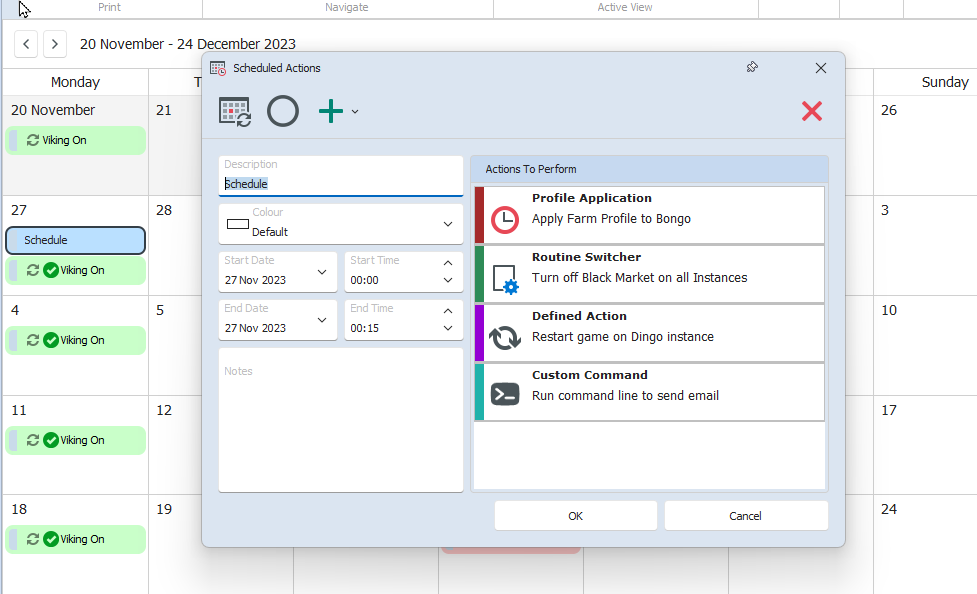The width and height of the screenshot is (977, 594).
Task: Open the End Date picker dropdown
Action: click(322, 320)
